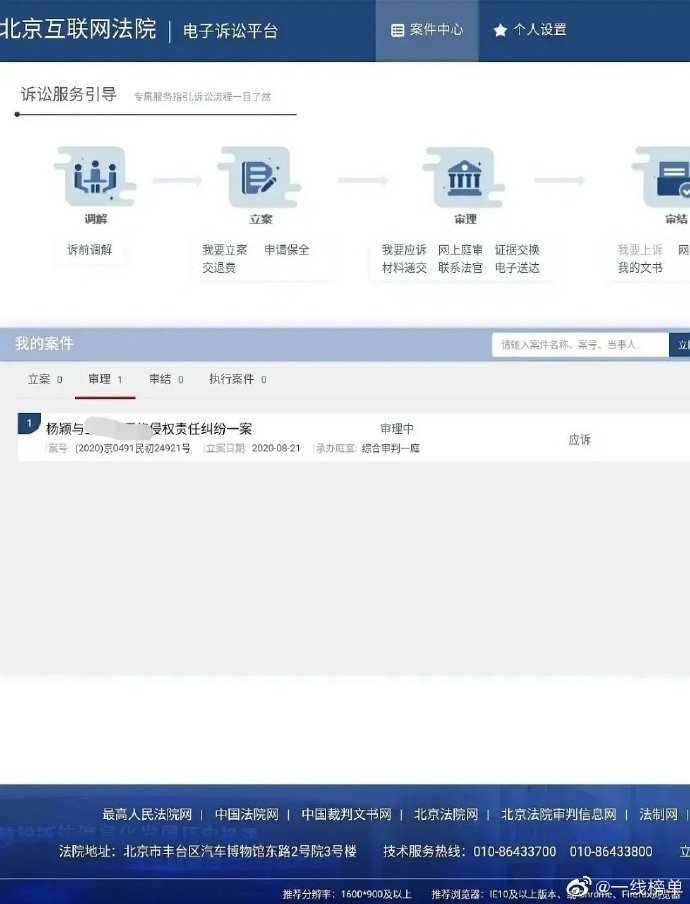Open the 侵权责任纠纷一案 case title
This screenshot has height=904, width=690.
click(149, 429)
